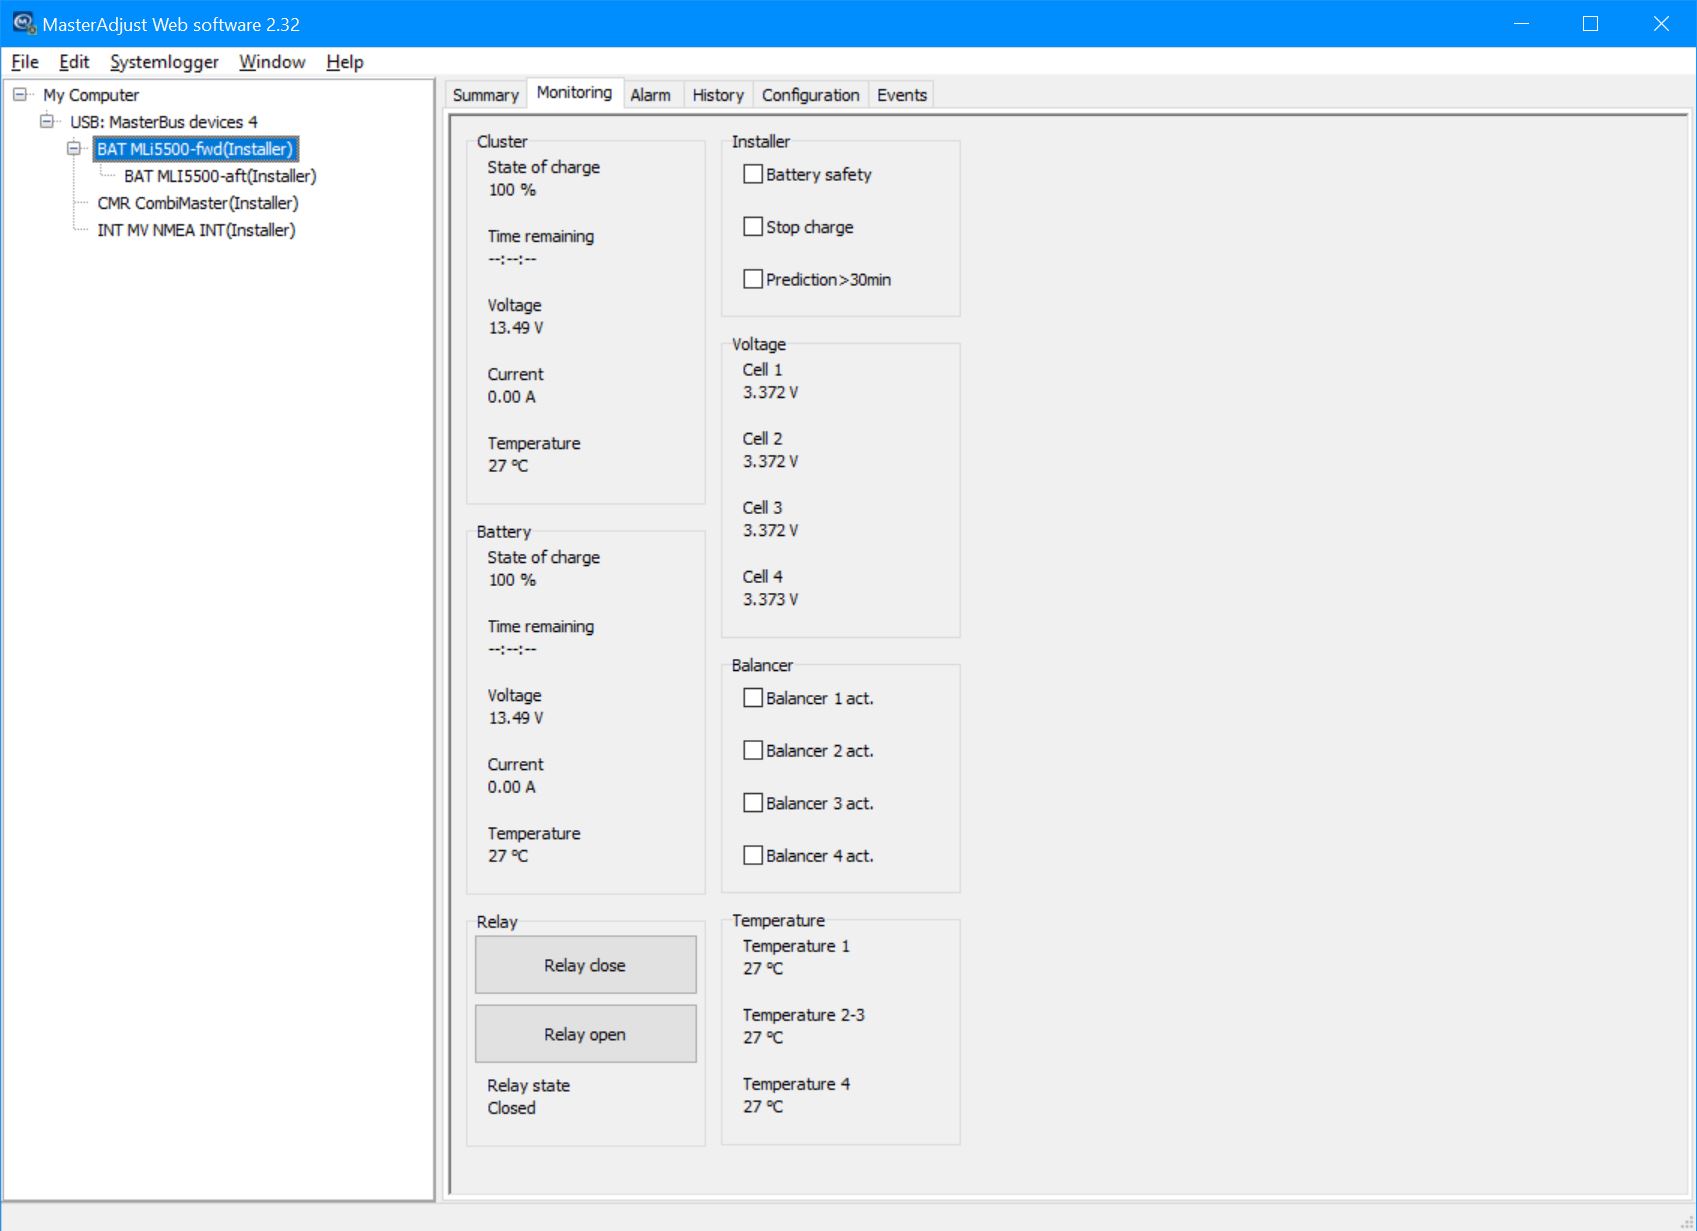Click the Cluster Time remaining value
Viewport: 1697px width, 1231px height.
pos(512,259)
